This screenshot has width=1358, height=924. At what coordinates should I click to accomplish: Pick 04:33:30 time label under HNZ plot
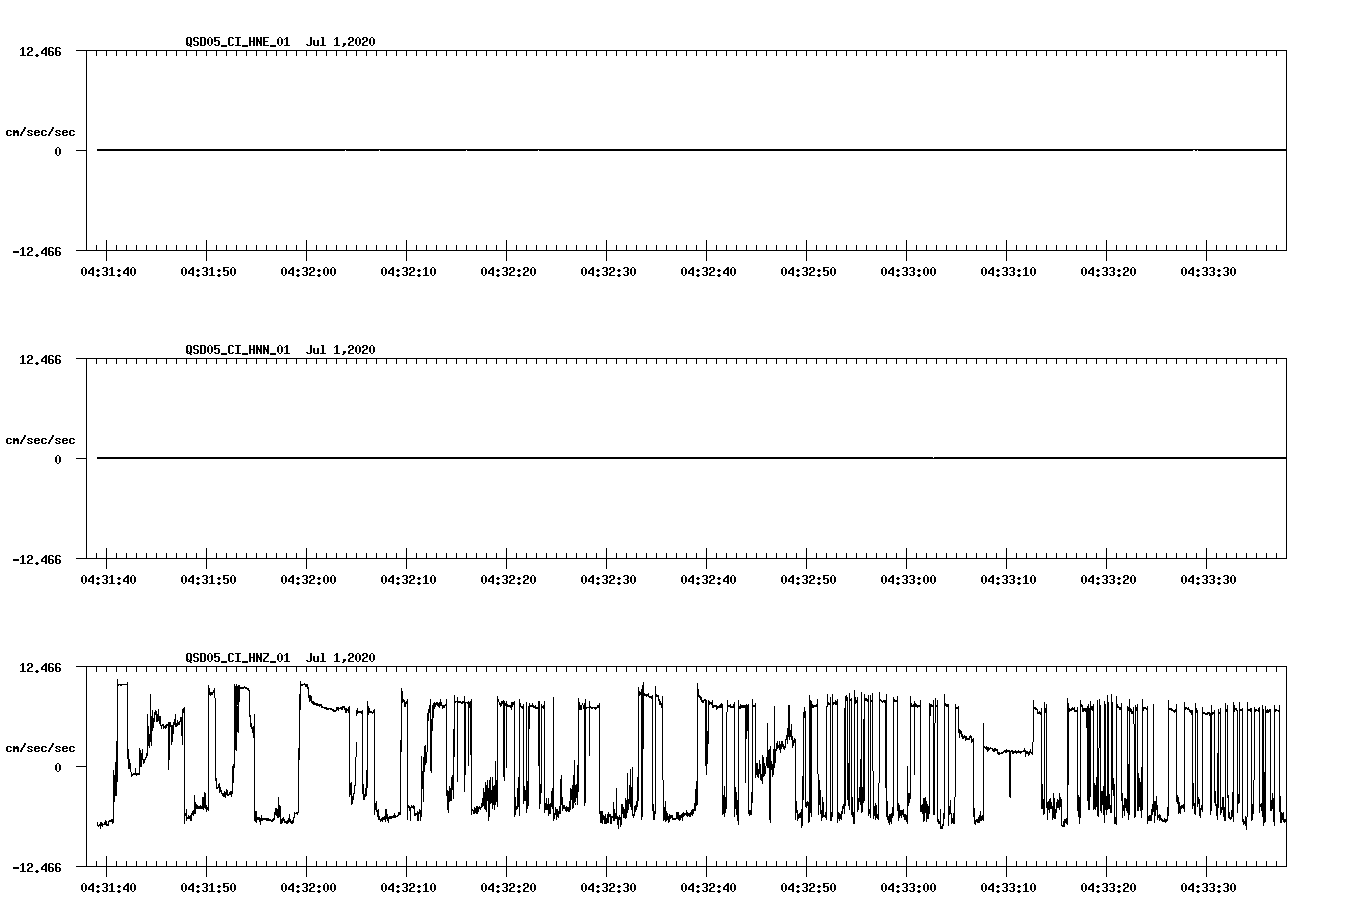pyautogui.click(x=1208, y=888)
